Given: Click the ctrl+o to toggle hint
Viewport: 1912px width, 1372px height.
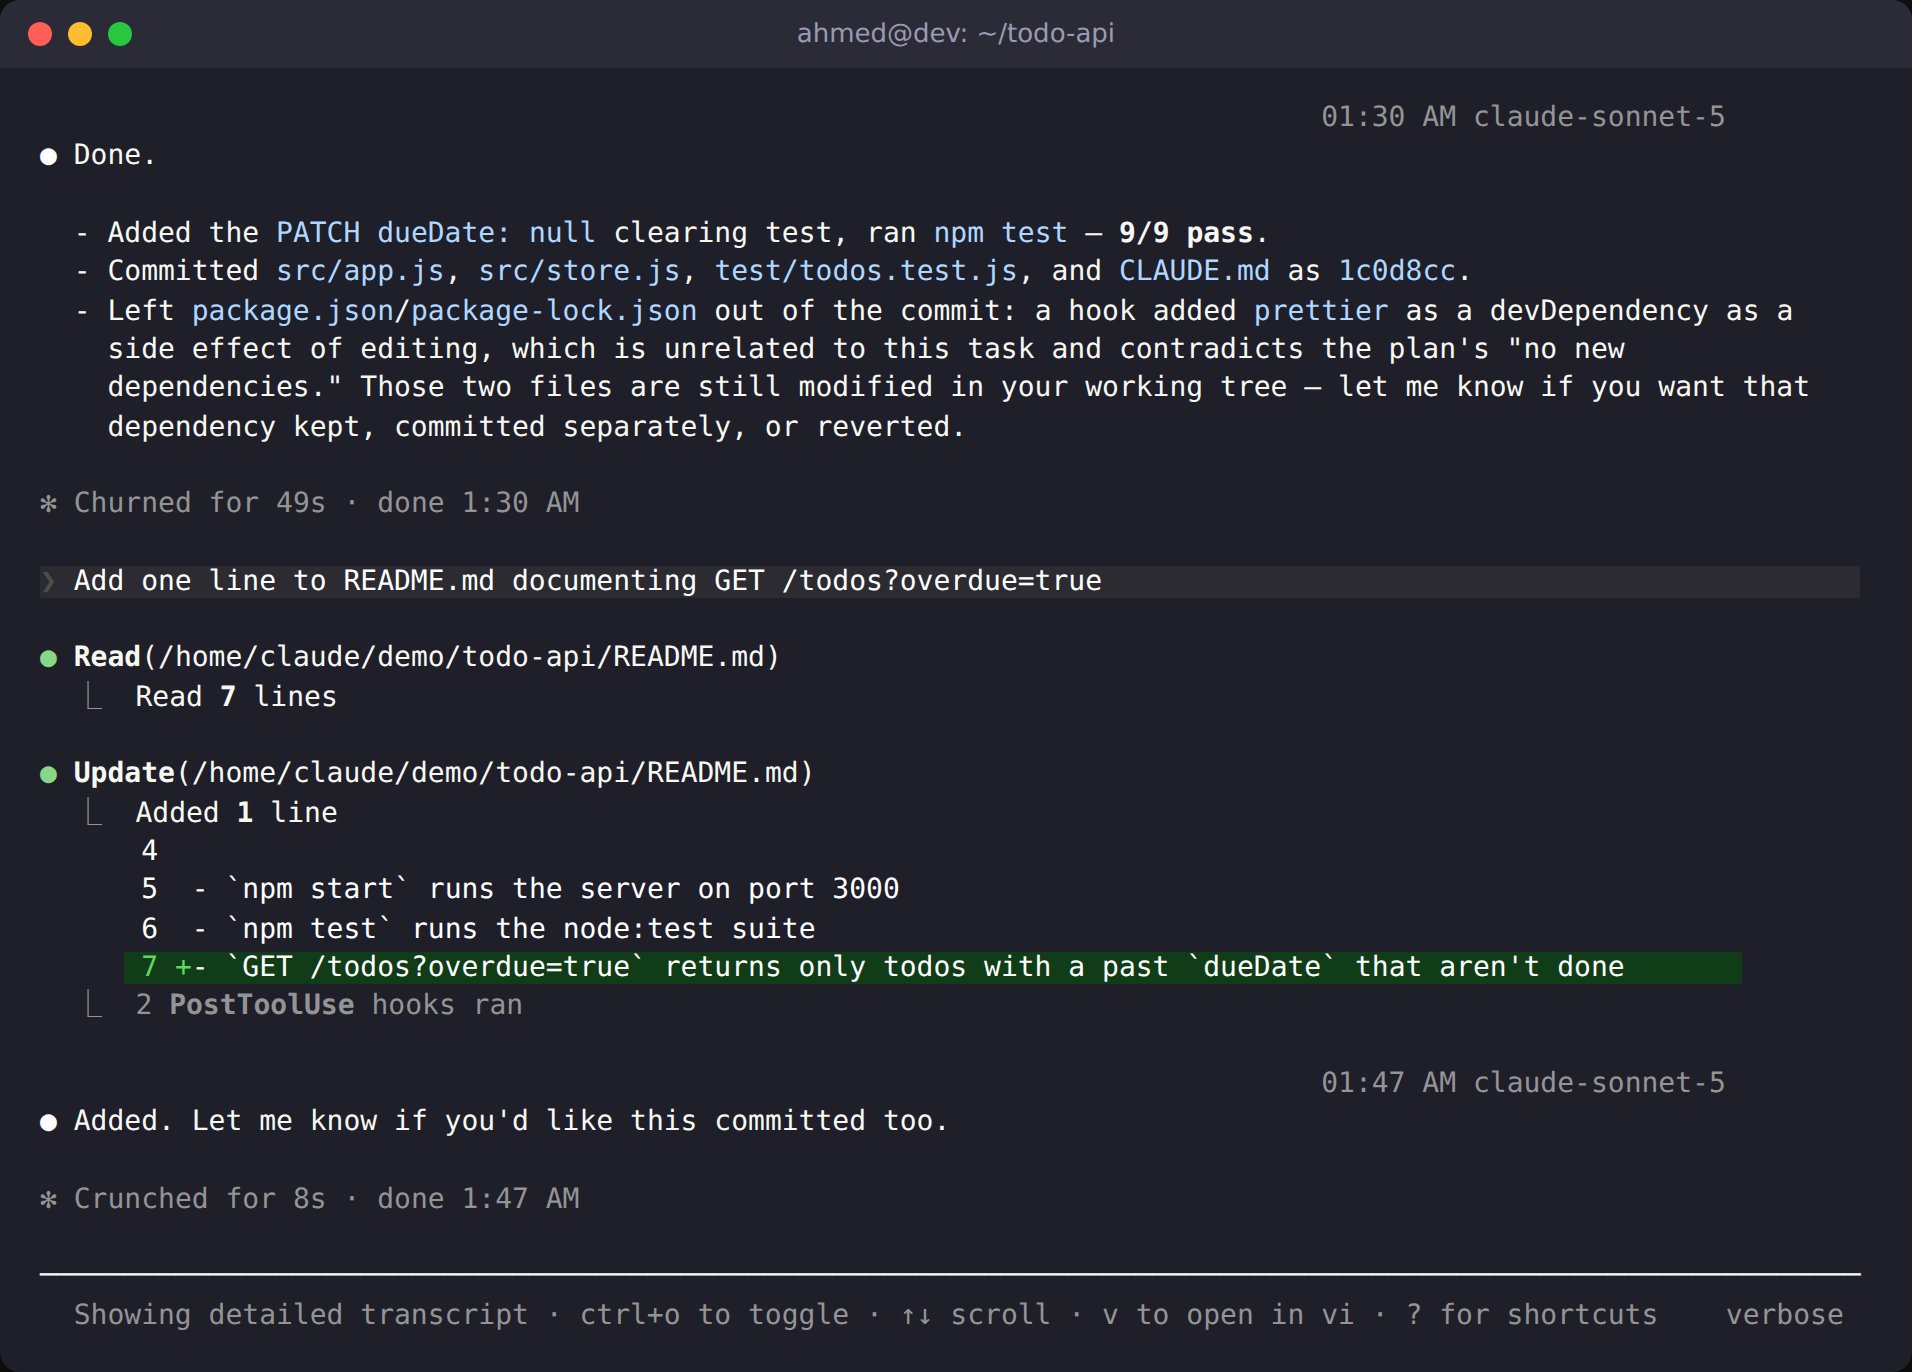Looking at the screenshot, I should [714, 1315].
